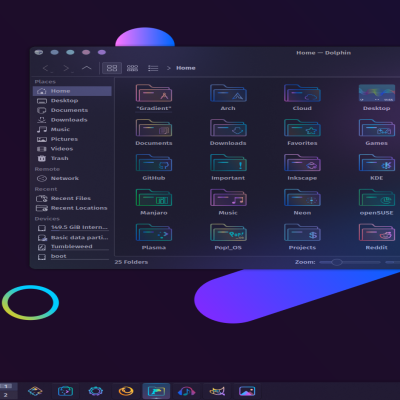Click the active Dolphin file manager taskbar icon
The width and height of the screenshot is (400, 400).
pos(156,391)
